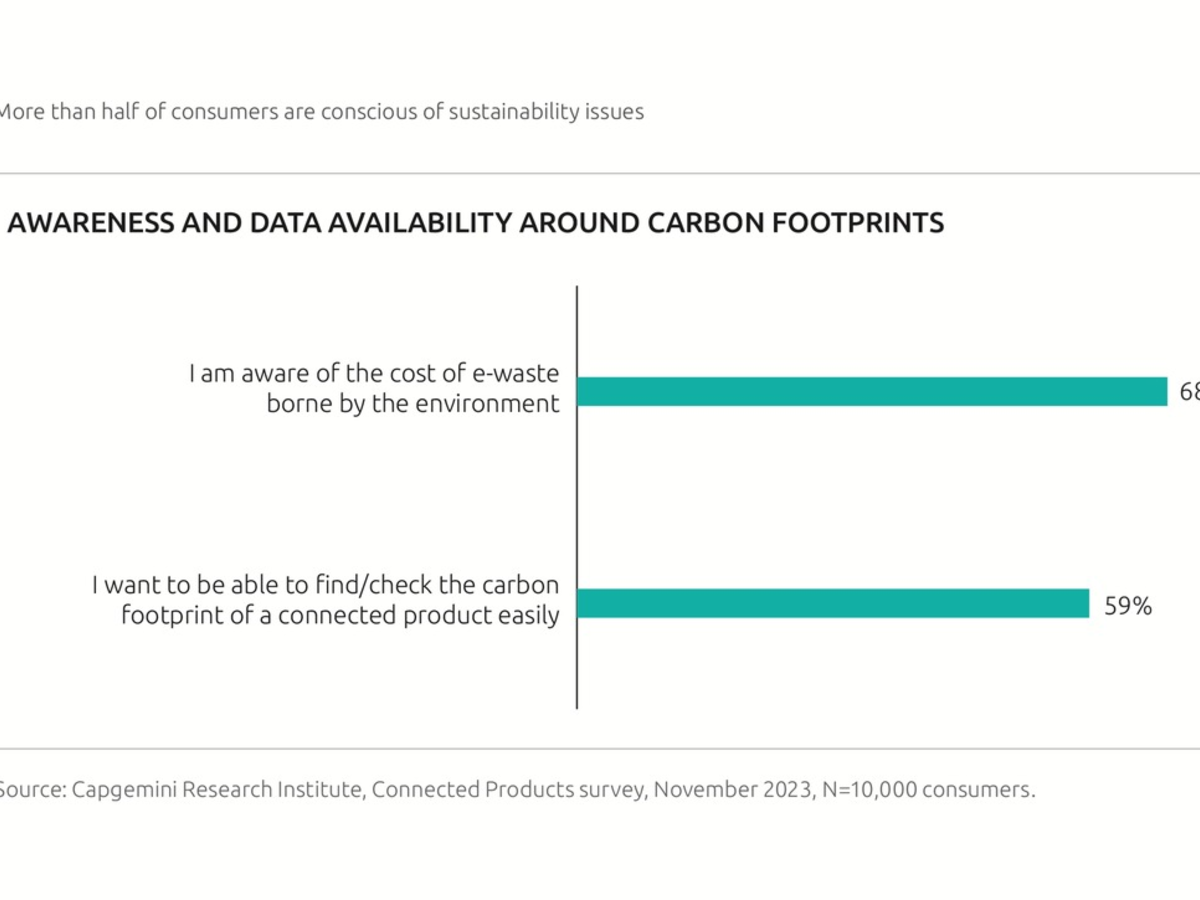Click the "I am aware of the cost of e-waste" label line

click(374, 374)
